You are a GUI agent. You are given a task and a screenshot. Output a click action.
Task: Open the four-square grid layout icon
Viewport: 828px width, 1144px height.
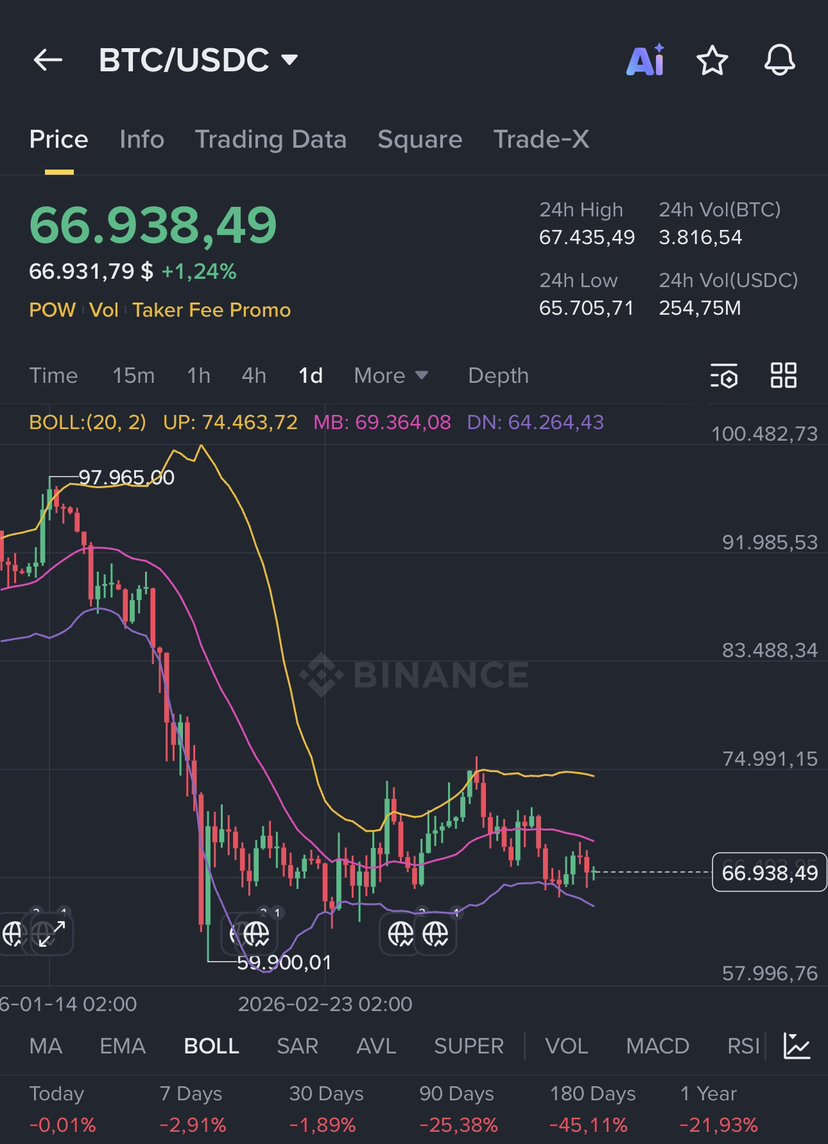pos(783,375)
